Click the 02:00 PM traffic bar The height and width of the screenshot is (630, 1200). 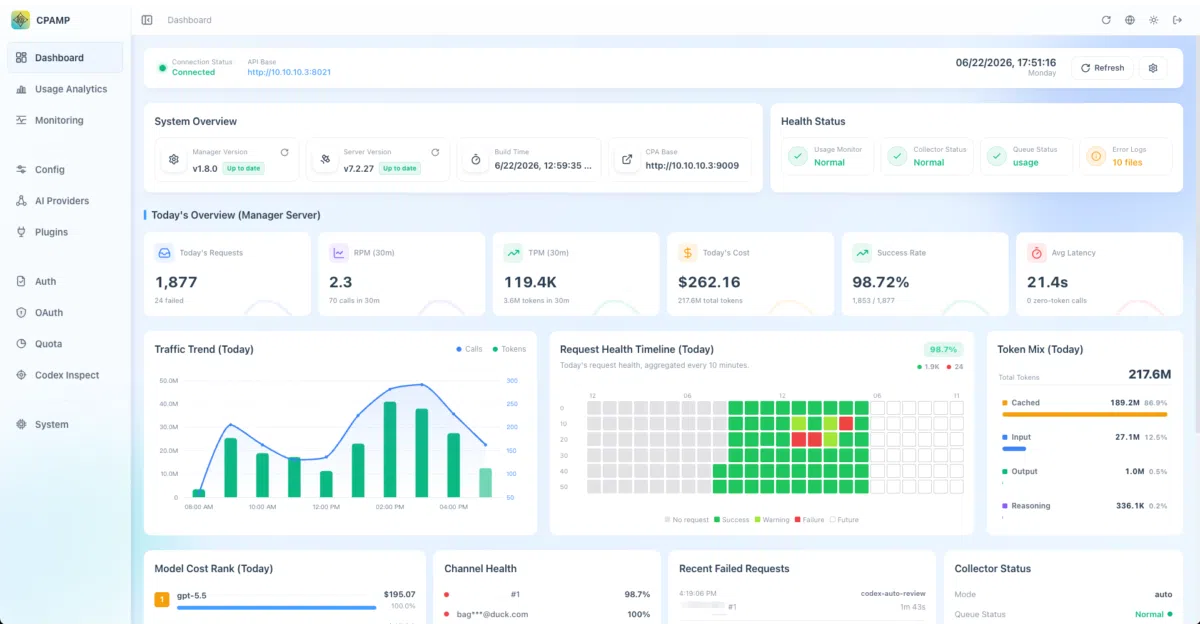(390, 449)
